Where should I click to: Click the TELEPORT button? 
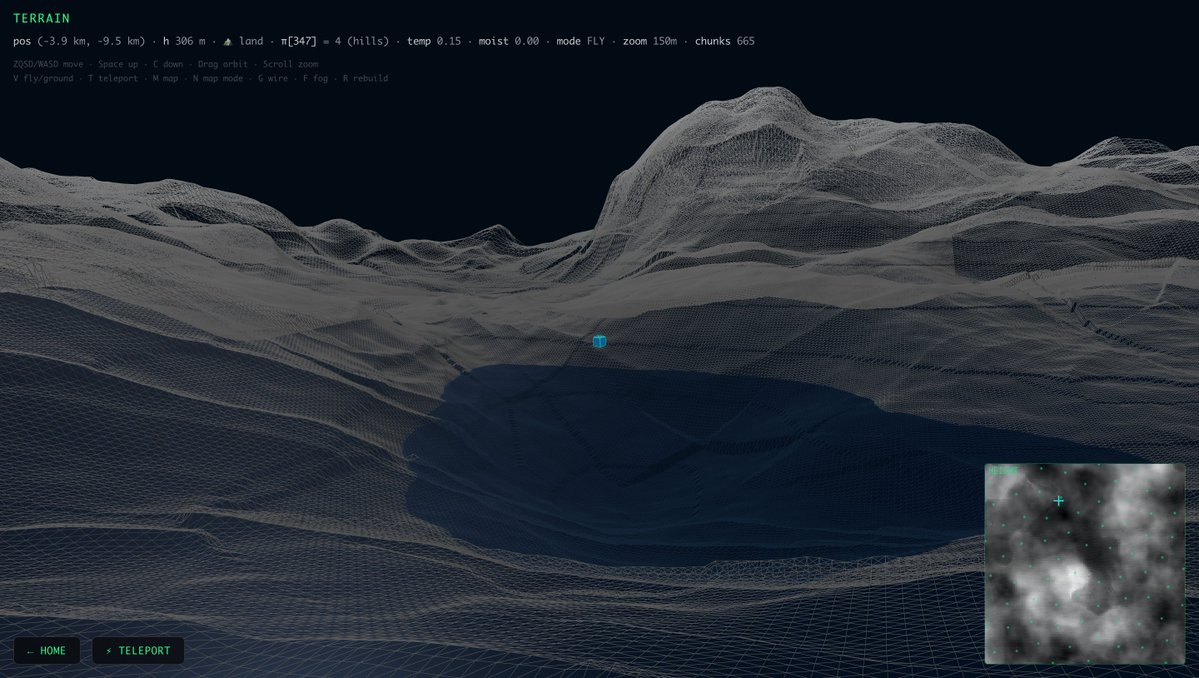tap(138, 650)
